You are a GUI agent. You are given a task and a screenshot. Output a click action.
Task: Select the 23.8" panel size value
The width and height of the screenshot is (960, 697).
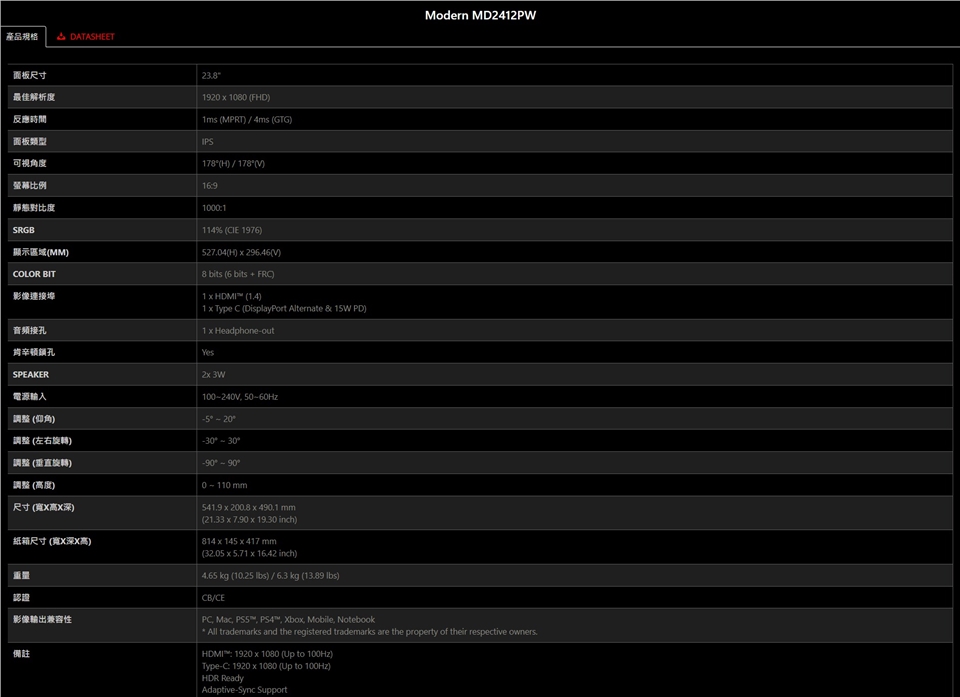[x=211, y=75]
